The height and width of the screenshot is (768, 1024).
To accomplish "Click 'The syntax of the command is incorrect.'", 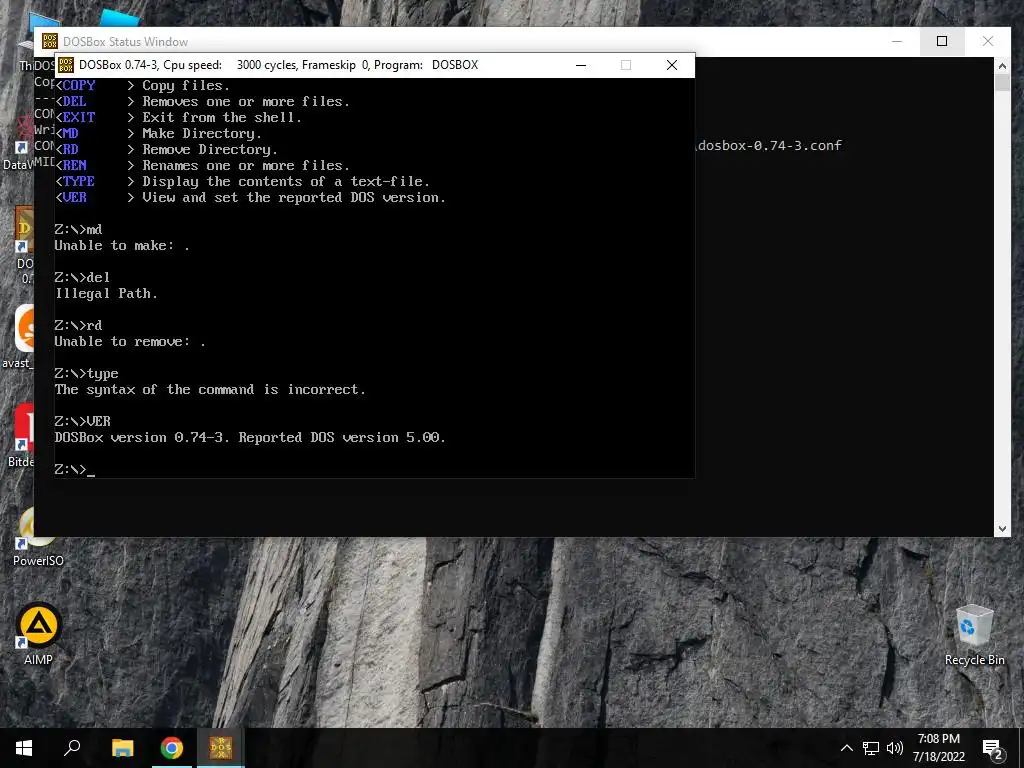I will click(210, 390).
